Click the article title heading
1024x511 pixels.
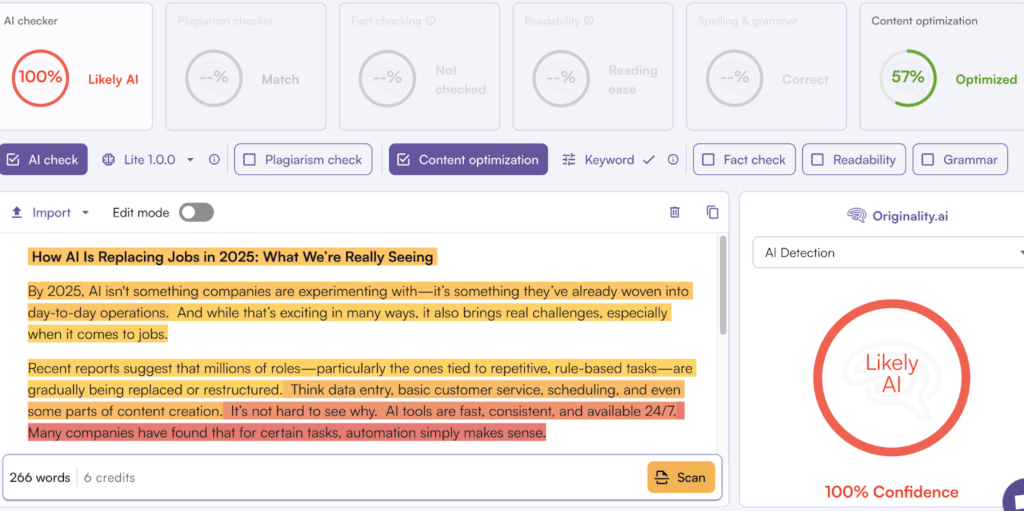[x=232, y=257]
